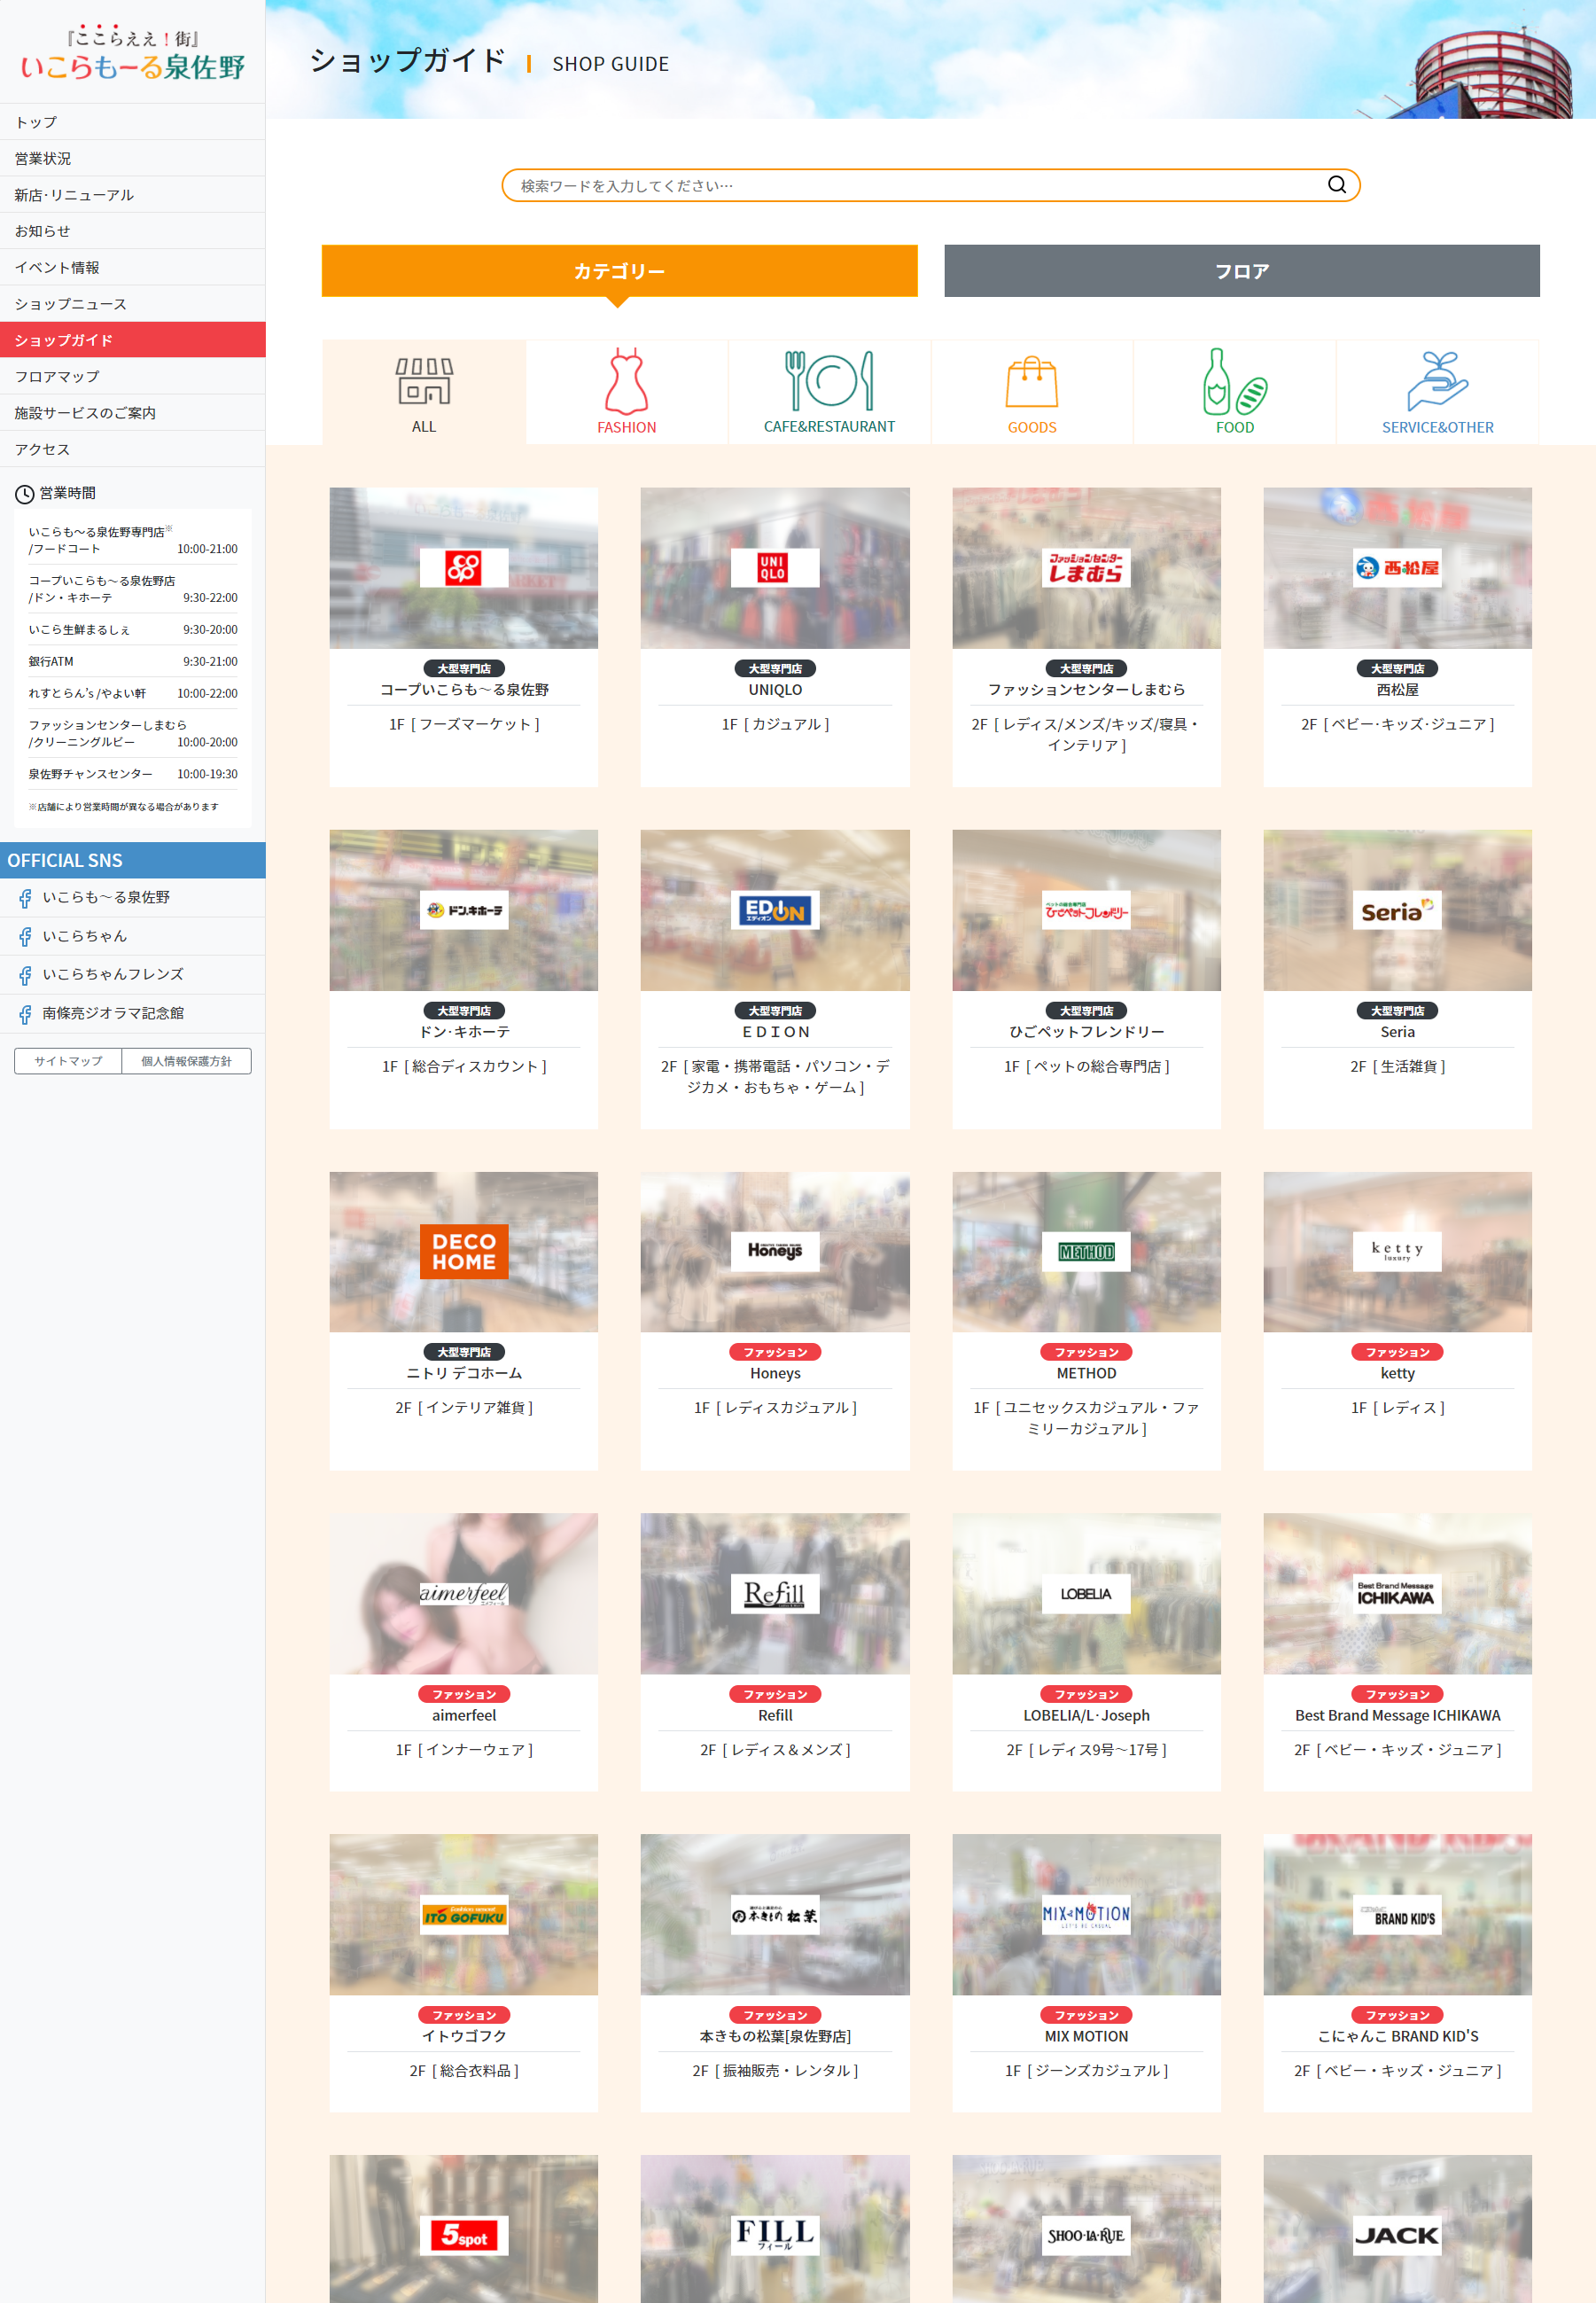
Task: Open Best Brand Message ICHIKAWA link
Action: pos(1397,1715)
